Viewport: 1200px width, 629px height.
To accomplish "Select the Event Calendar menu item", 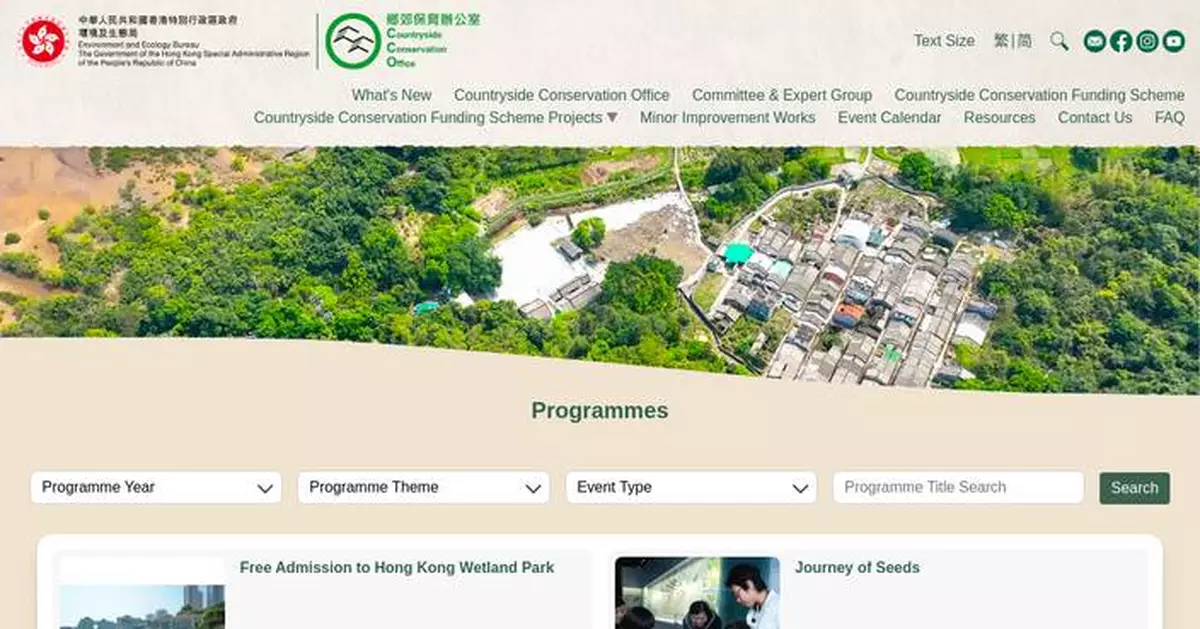I will point(889,117).
